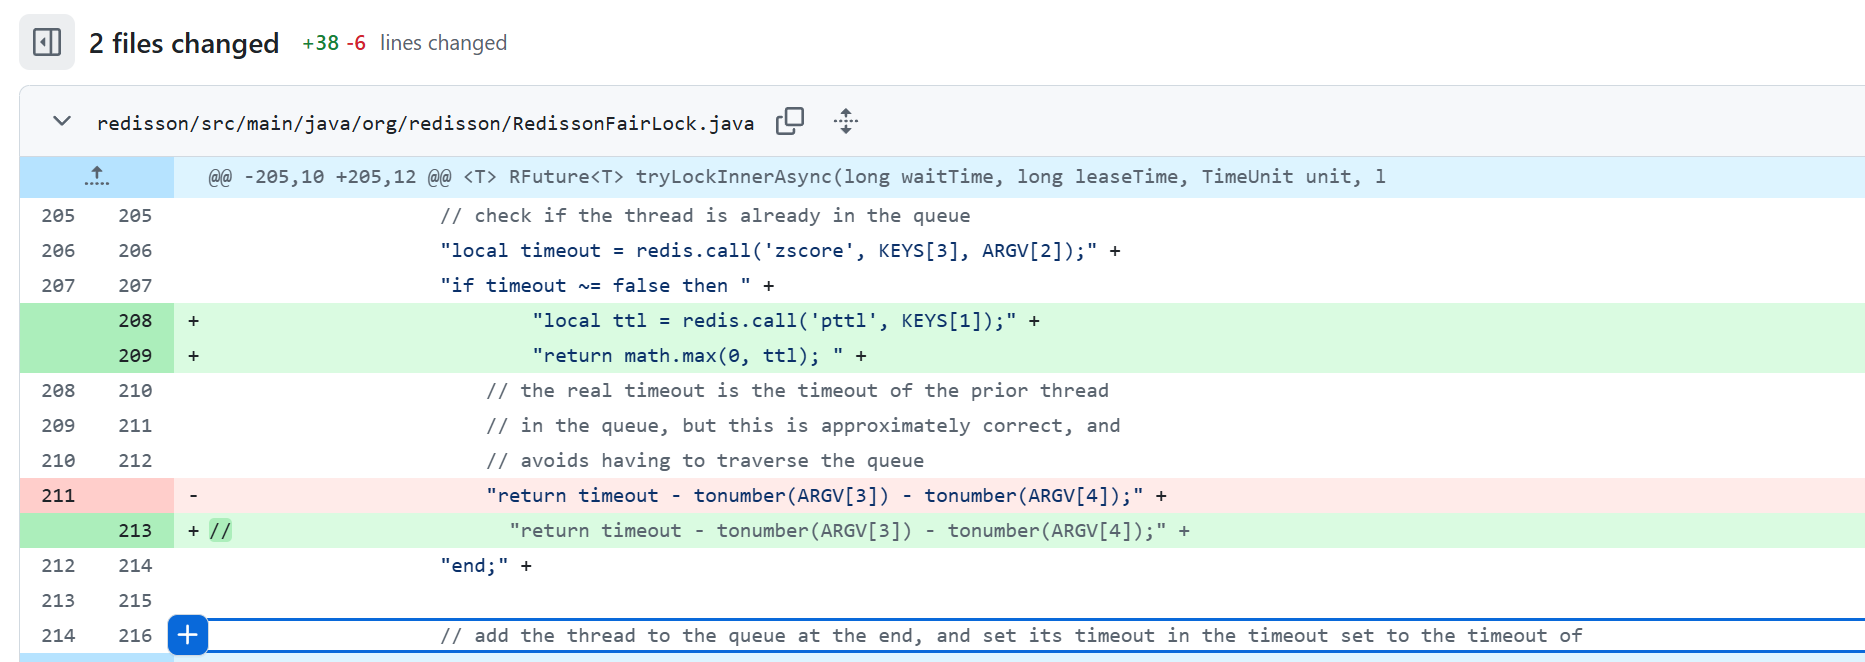Click the green +38 additions count
This screenshot has height=662, width=1865.
pos(320,43)
